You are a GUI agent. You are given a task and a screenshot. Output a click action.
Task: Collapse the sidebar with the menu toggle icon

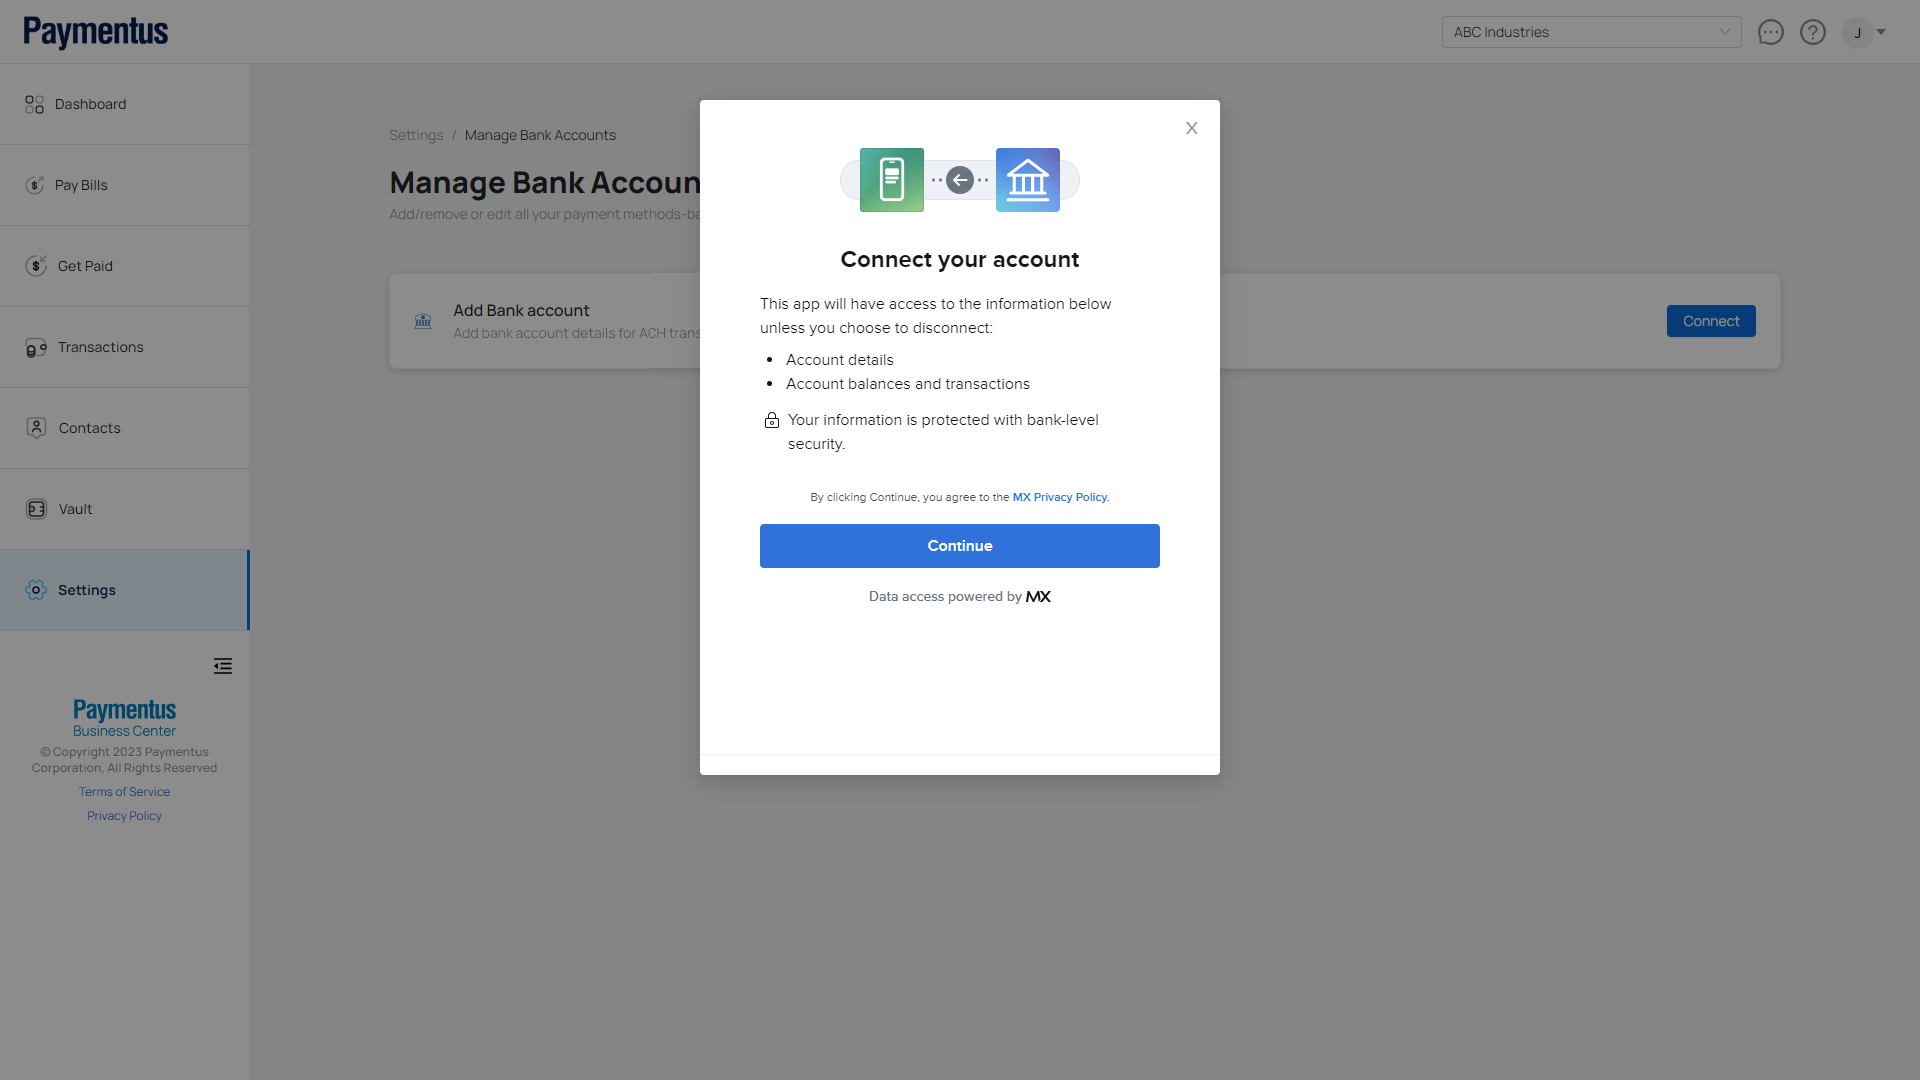pyautogui.click(x=223, y=666)
